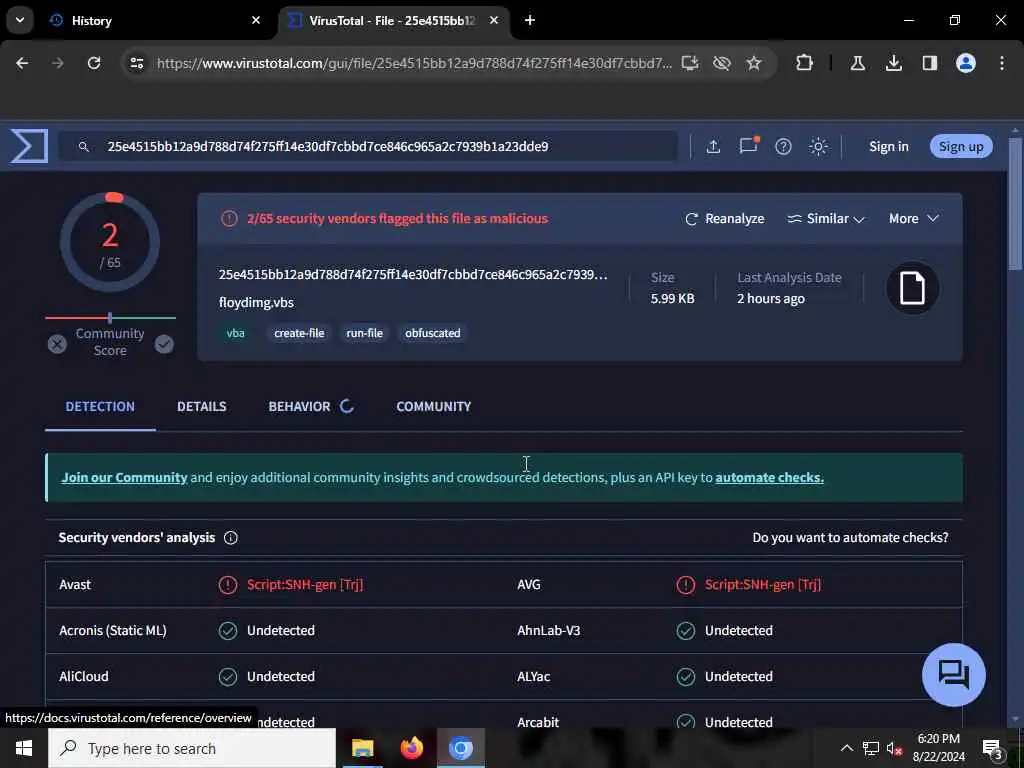1024x768 pixels.
Task: Click the obfuscated tag
Action: tap(432, 333)
